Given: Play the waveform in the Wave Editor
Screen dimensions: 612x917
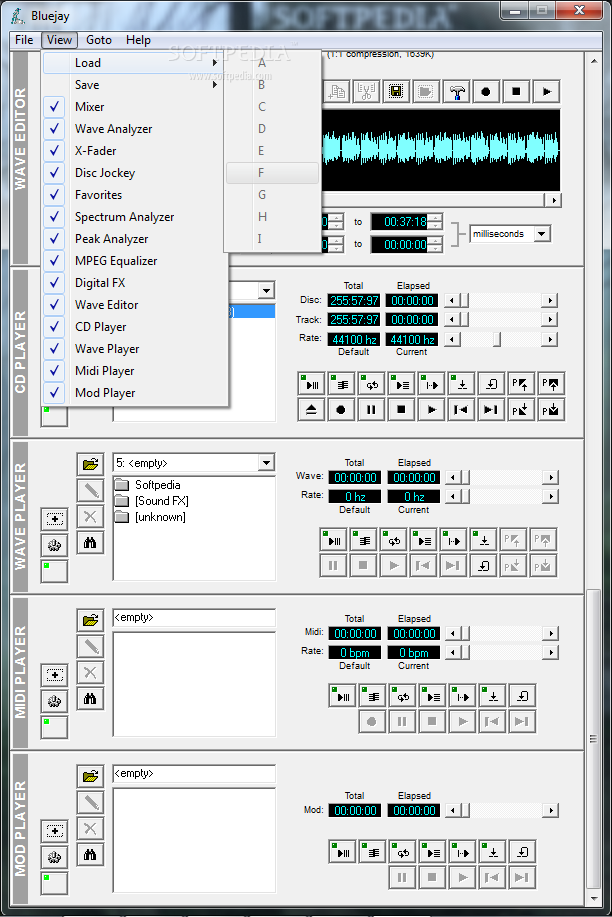Looking at the screenshot, I should (x=546, y=92).
